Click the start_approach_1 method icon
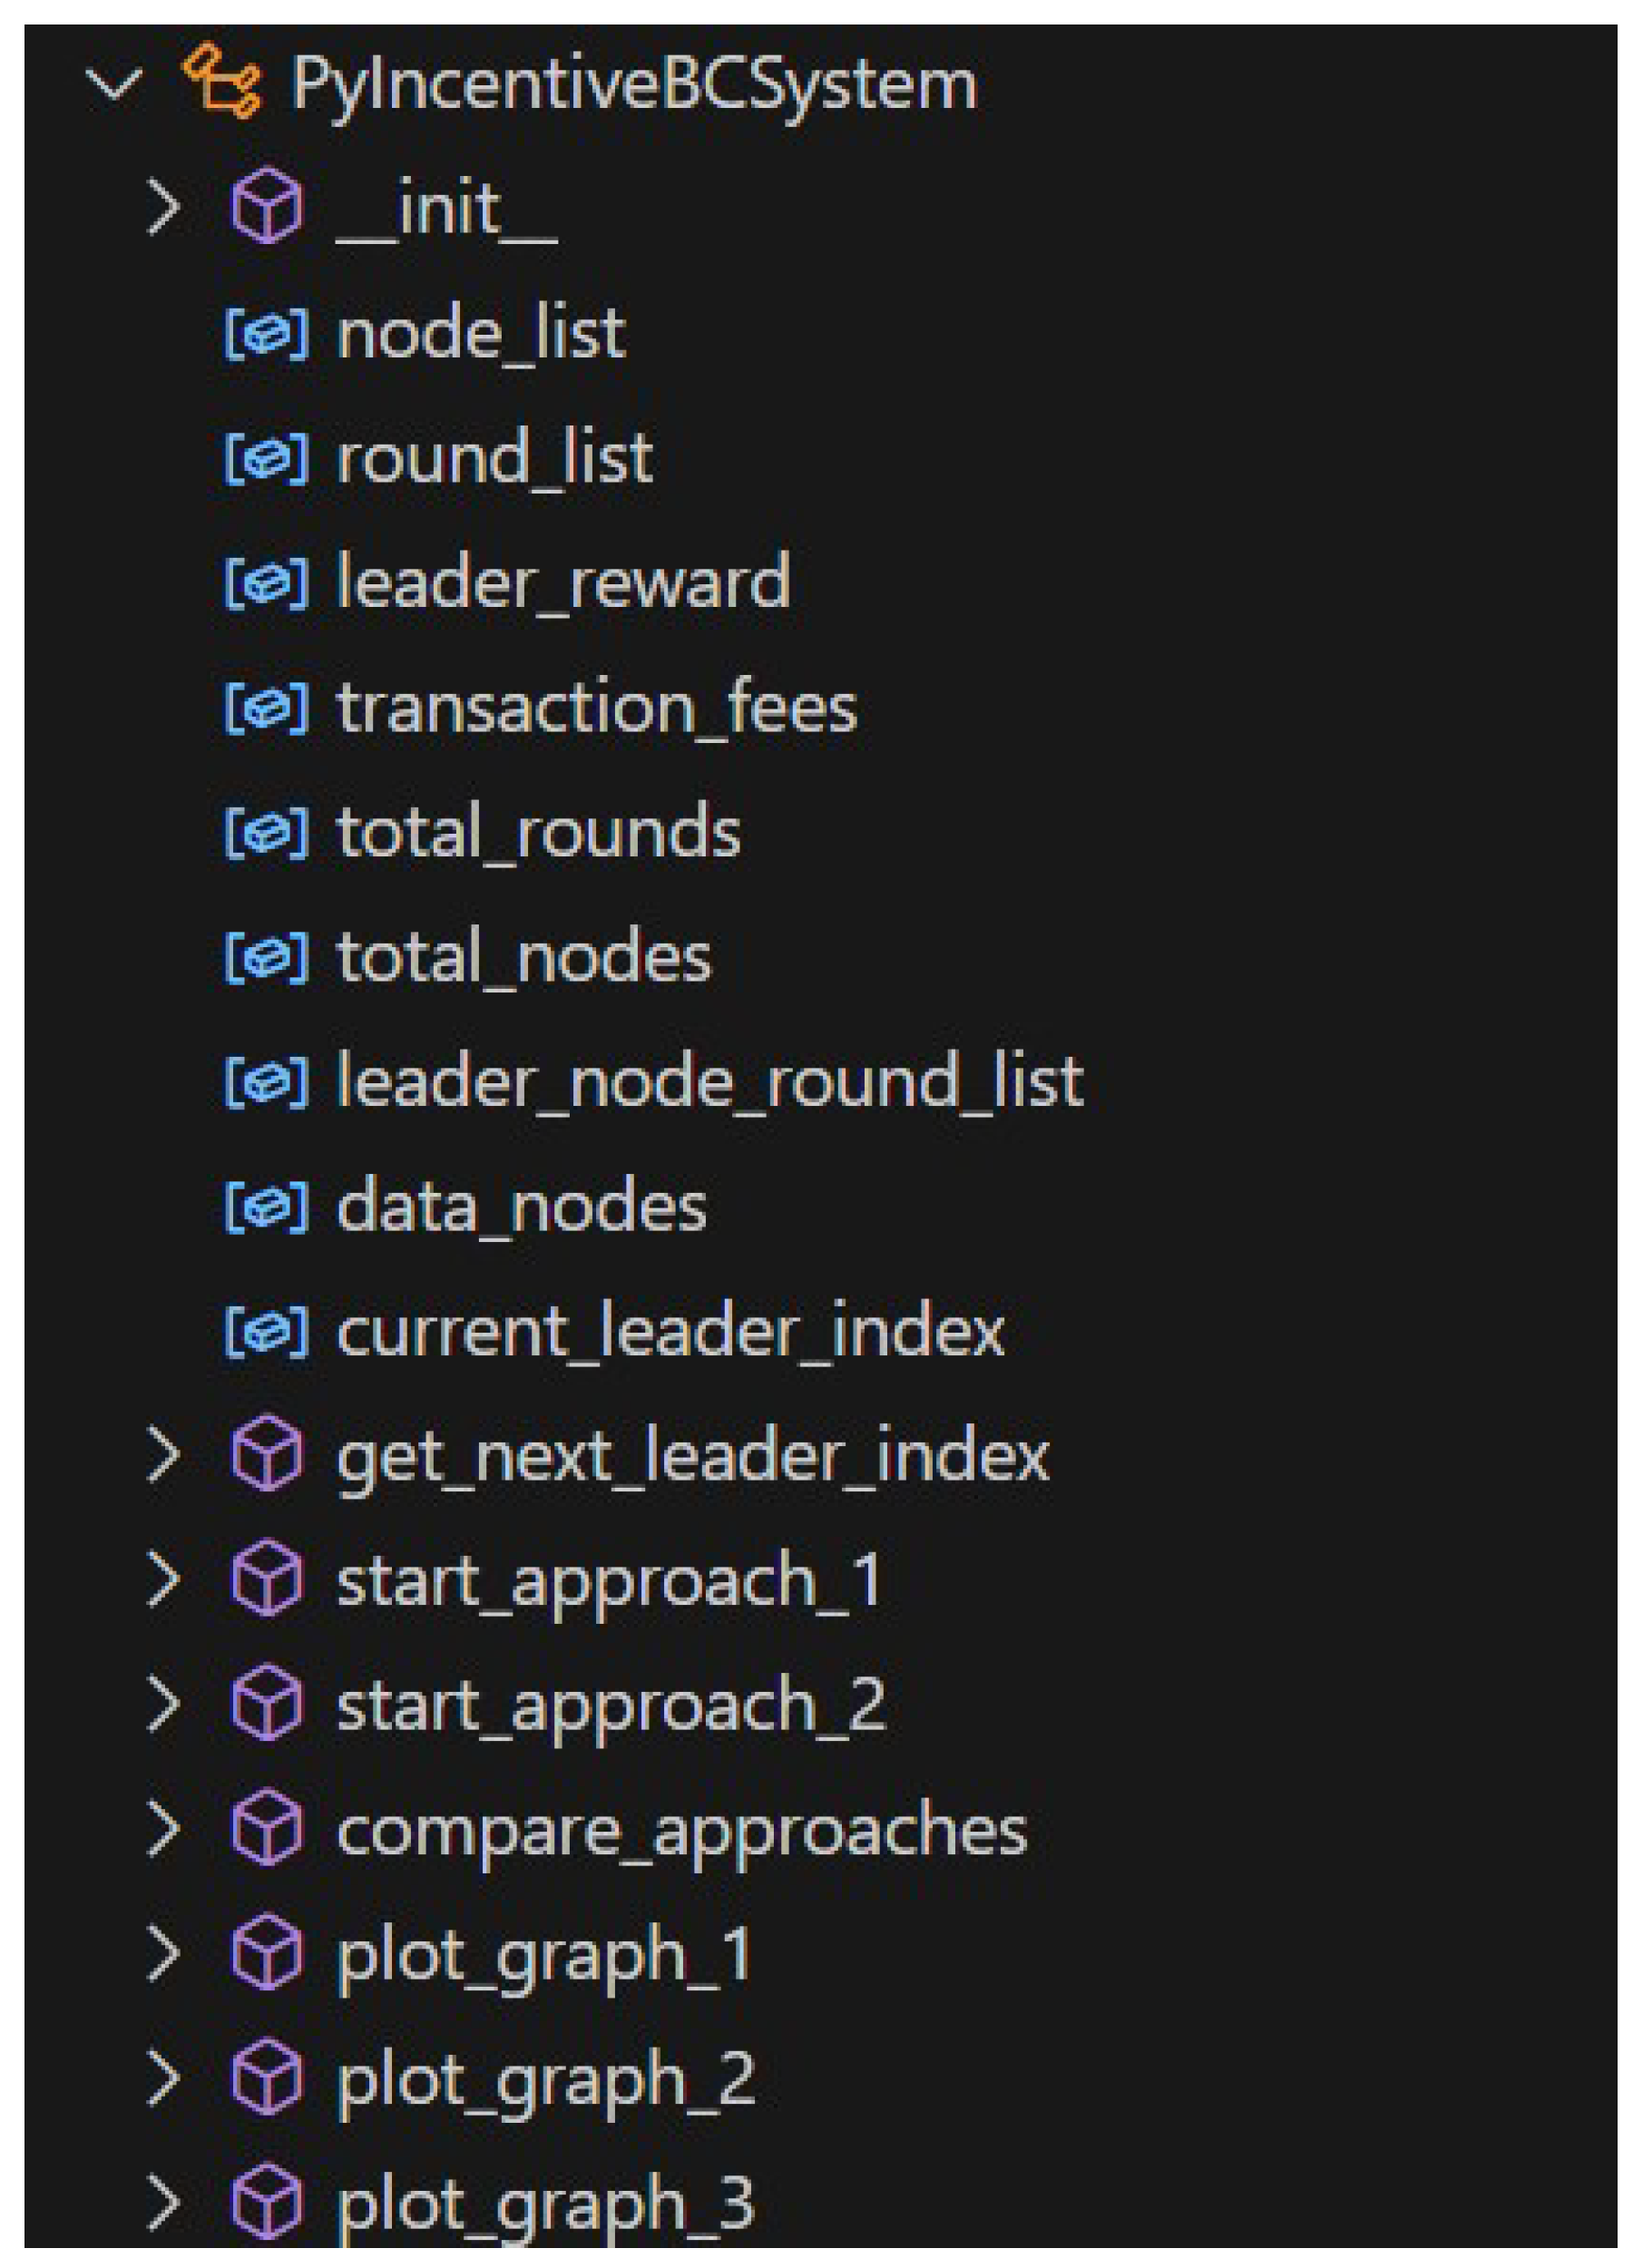The width and height of the screenshot is (1643, 2268). pos(266,1580)
